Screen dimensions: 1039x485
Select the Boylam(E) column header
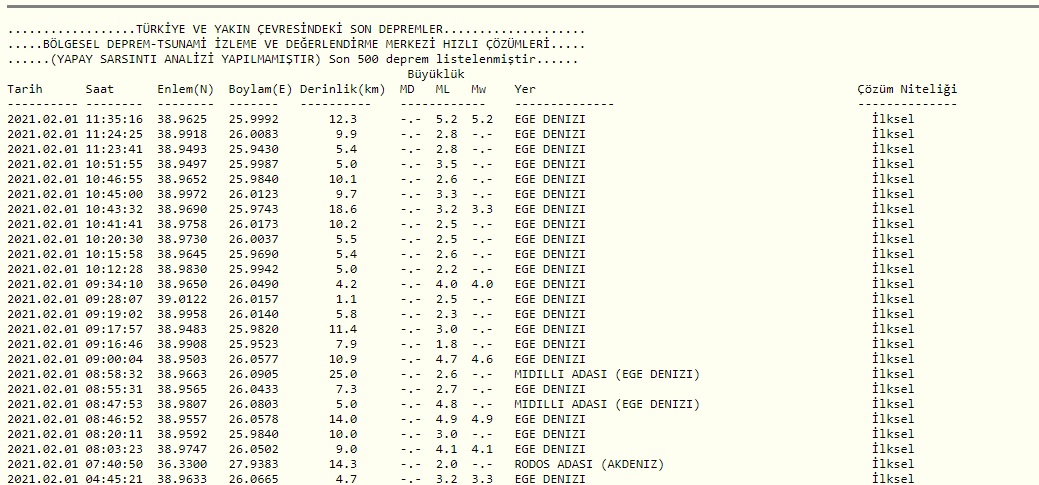(x=260, y=89)
